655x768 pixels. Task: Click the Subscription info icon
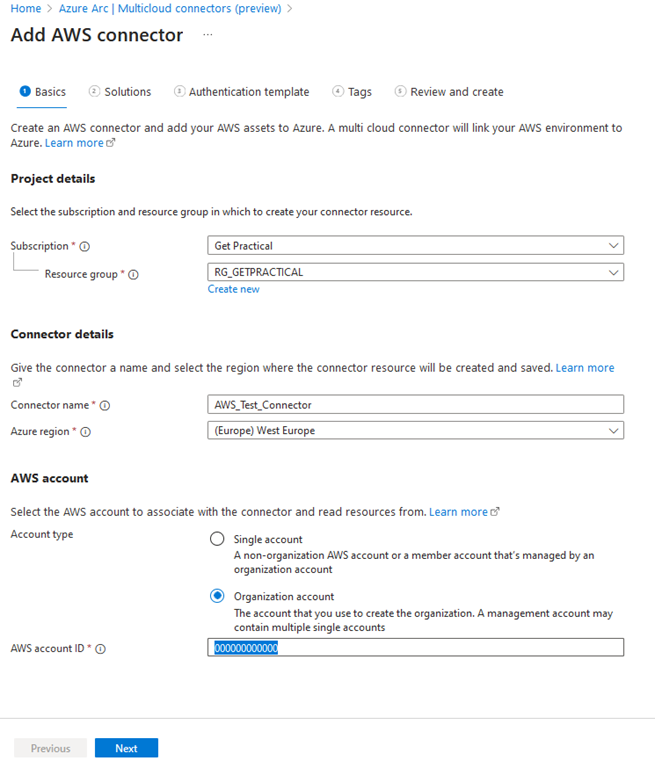pos(84,246)
